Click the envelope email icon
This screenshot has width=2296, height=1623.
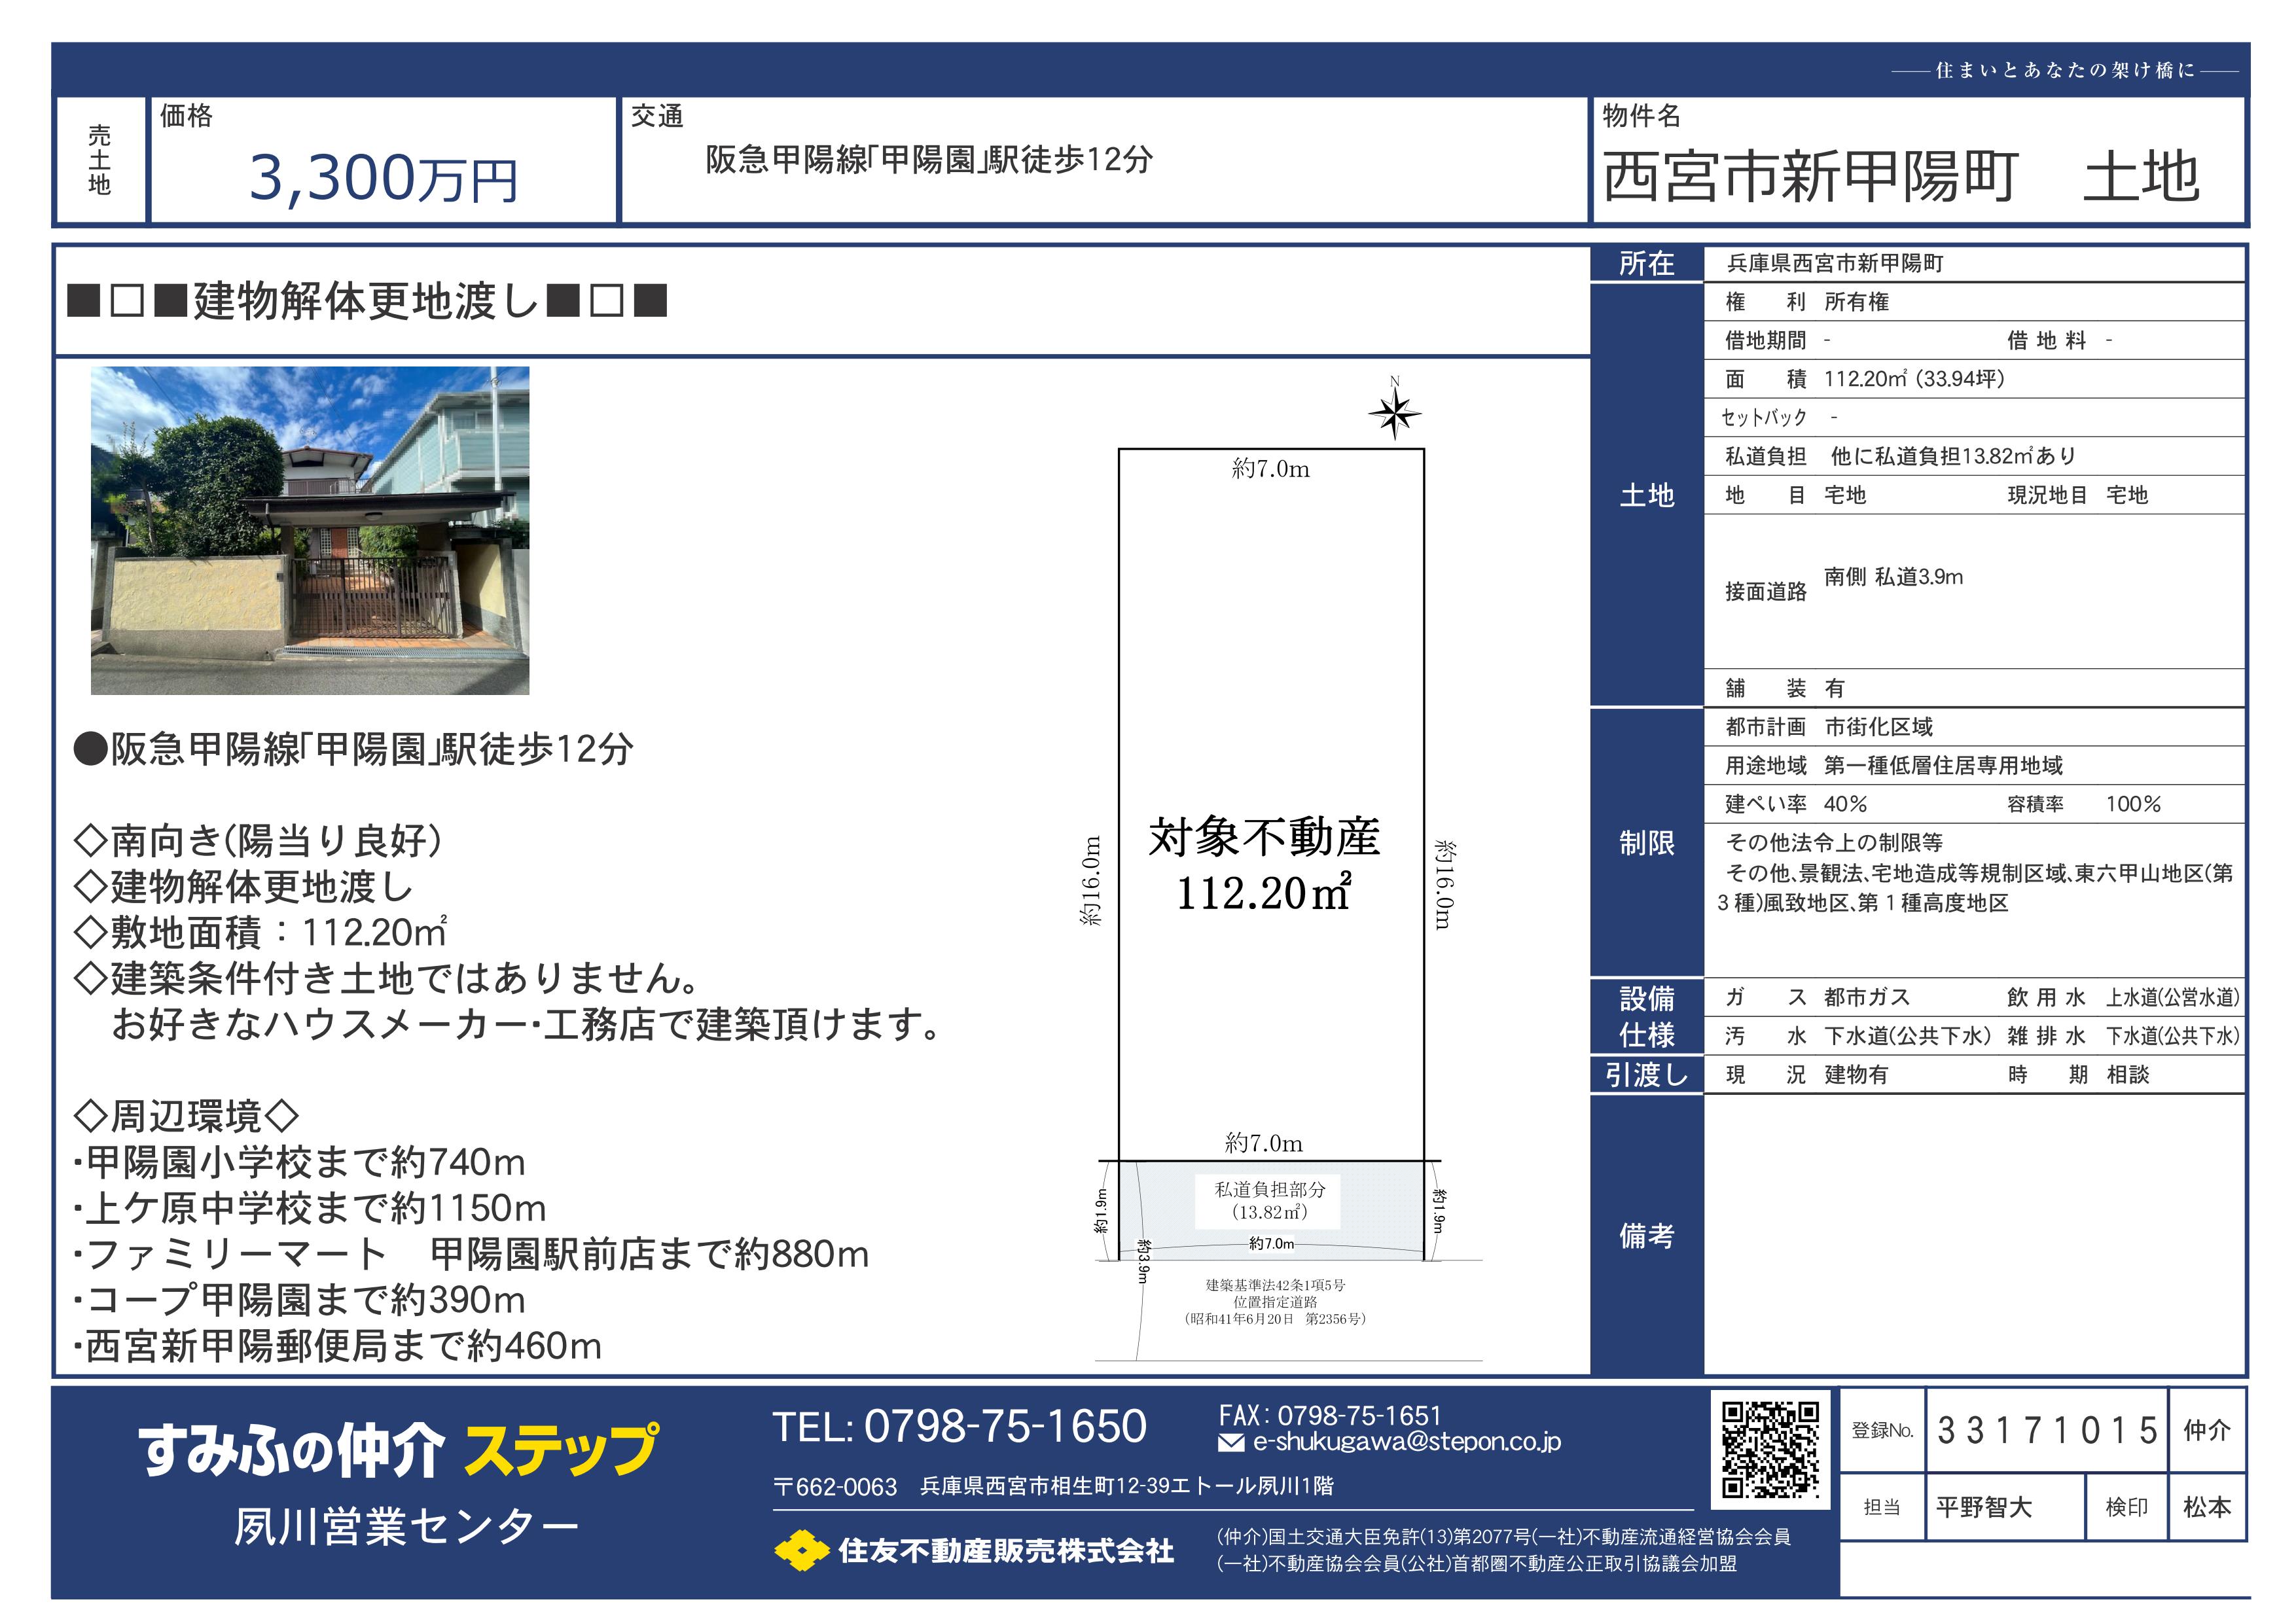[1232, 1443]
